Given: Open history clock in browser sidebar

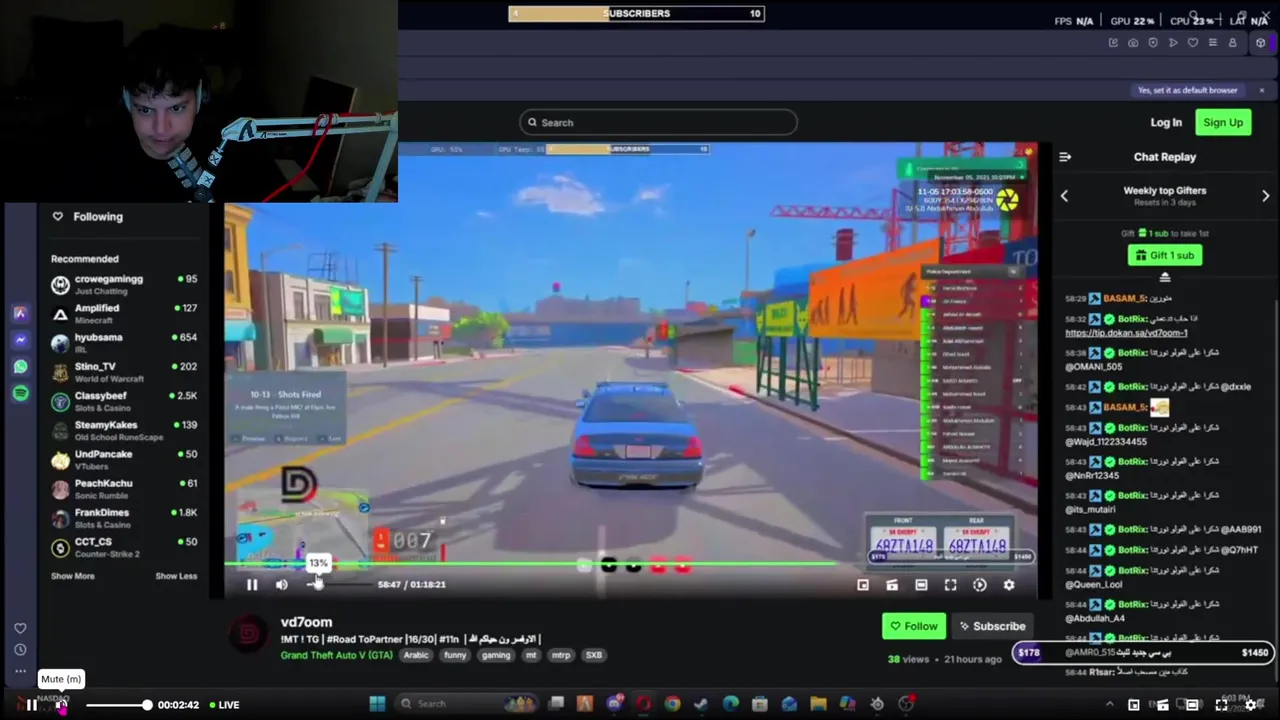Looking at the screenshot, I should [20, 650].
